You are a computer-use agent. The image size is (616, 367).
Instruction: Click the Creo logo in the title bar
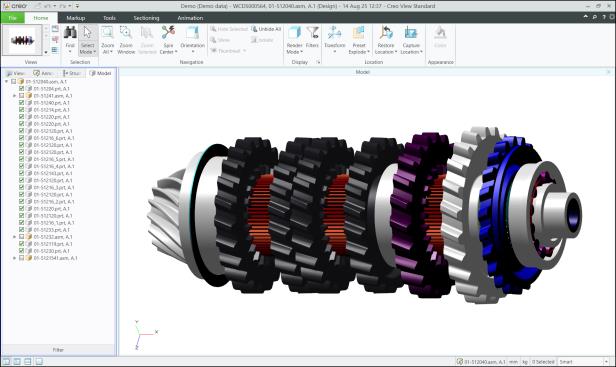(15, 6)
